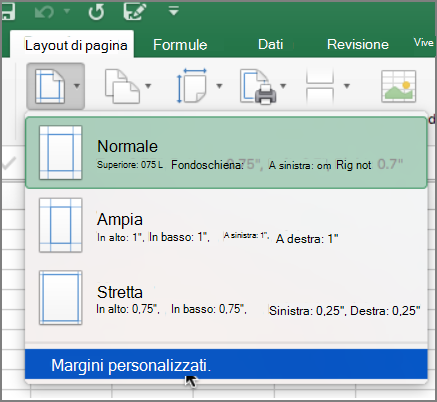Click the Background picture icon
The width and height of the screenshot is (437, 402).
pos(399,86)
